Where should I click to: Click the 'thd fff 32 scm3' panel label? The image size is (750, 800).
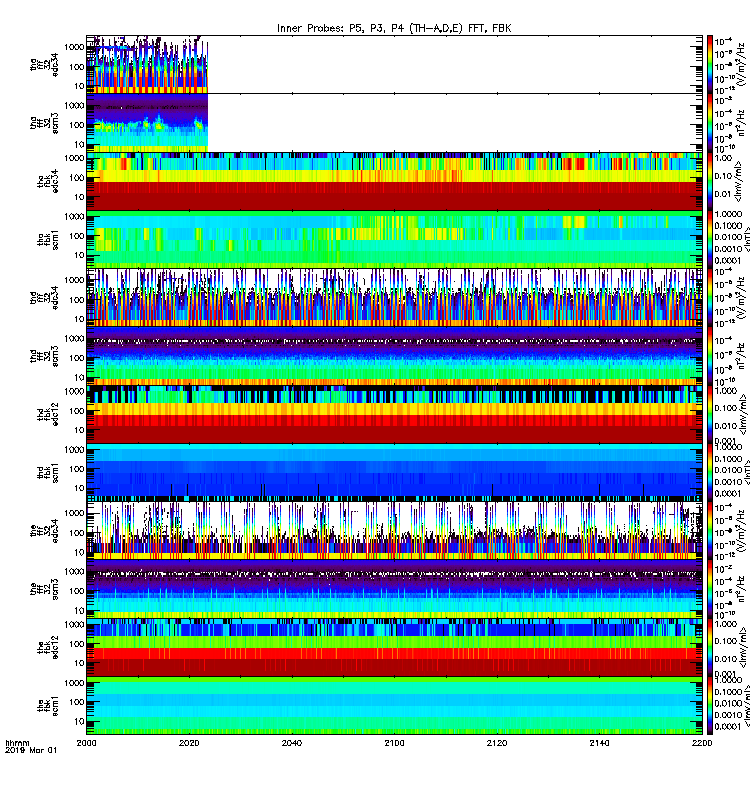tap(44, 356)
